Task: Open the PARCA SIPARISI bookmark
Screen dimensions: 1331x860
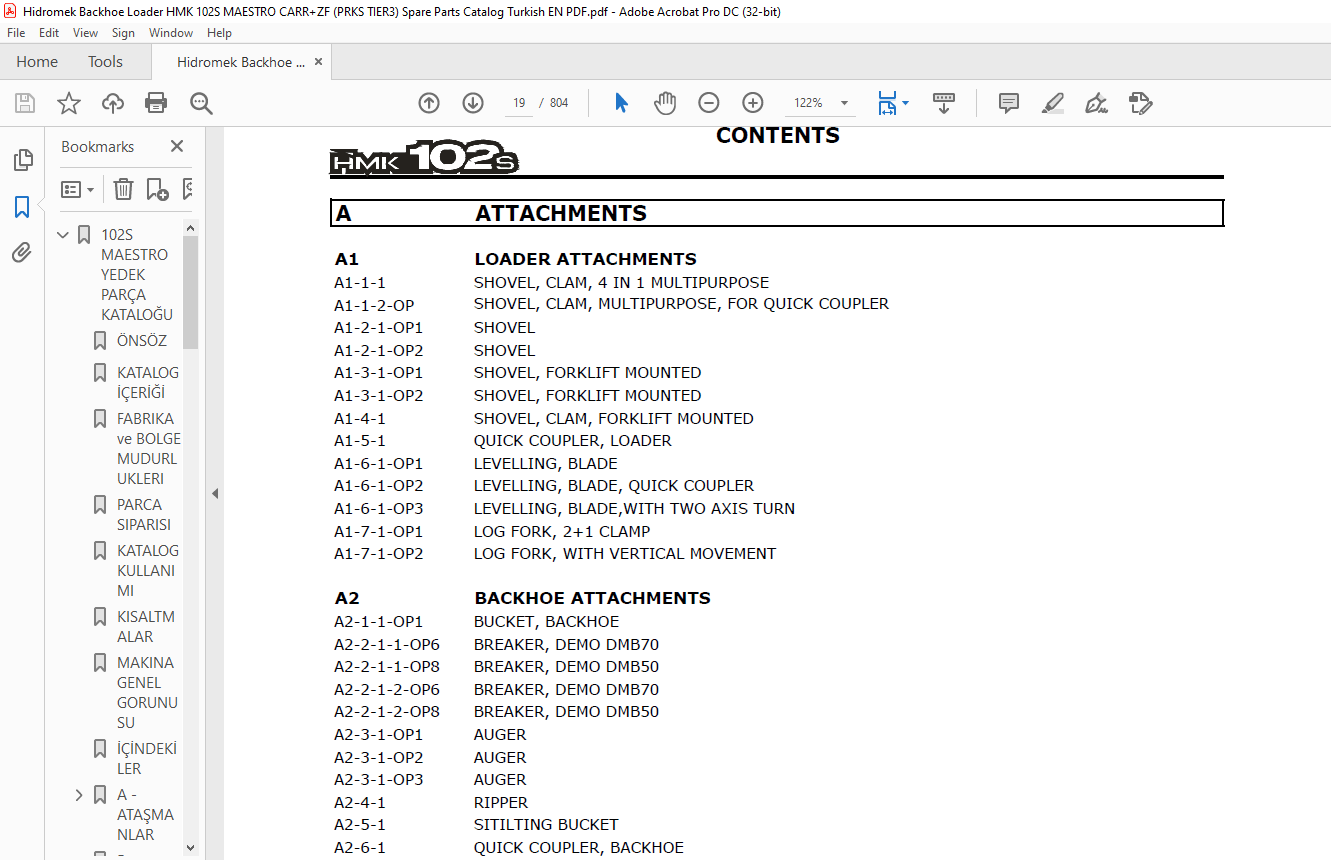Action: pyautogui.click(x=144, y=515)
